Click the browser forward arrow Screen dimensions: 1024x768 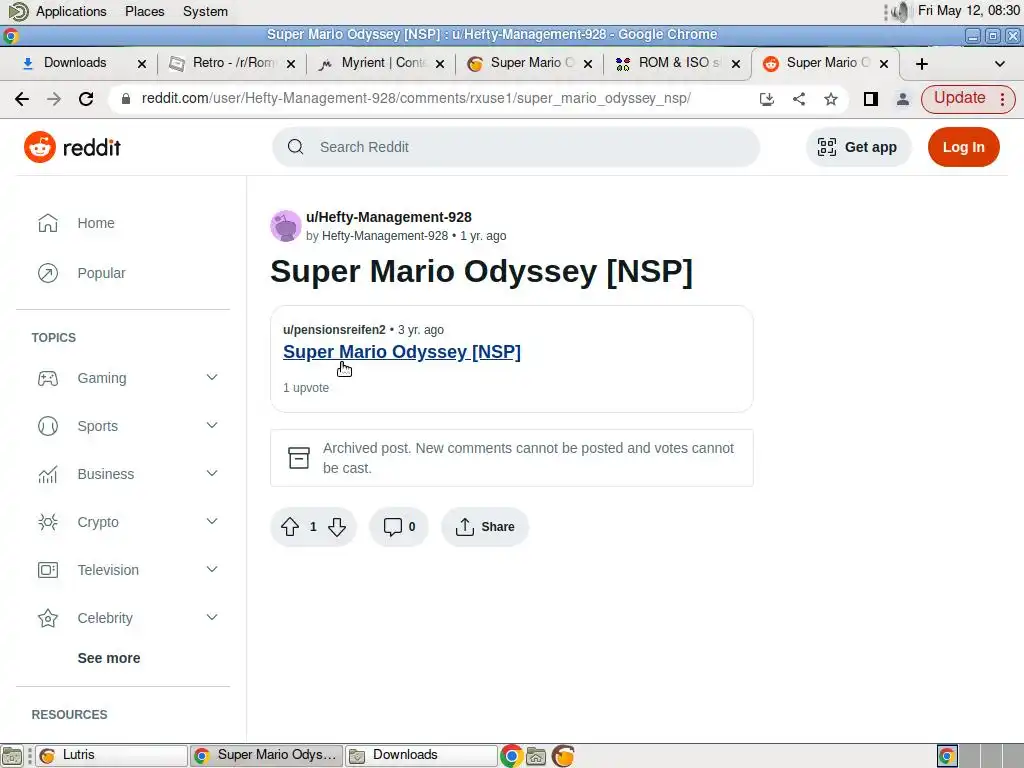point(54,99)
